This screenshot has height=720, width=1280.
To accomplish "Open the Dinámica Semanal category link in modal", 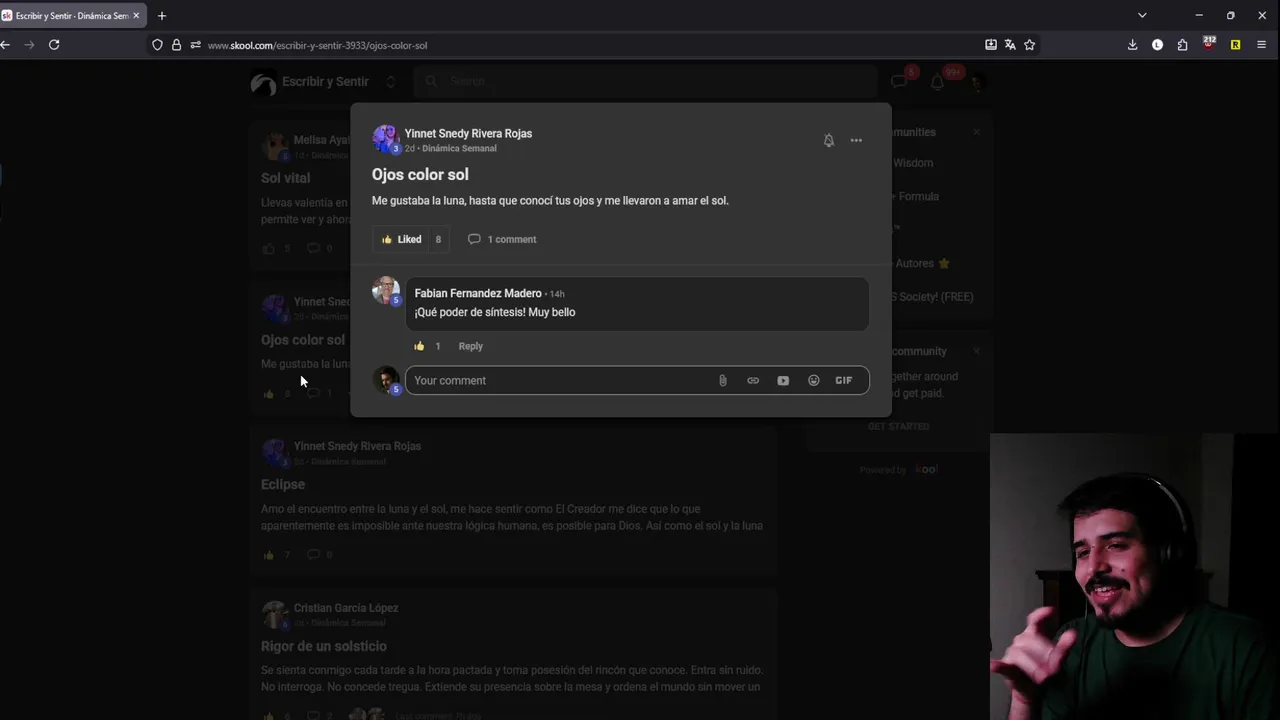I will 459,148.
